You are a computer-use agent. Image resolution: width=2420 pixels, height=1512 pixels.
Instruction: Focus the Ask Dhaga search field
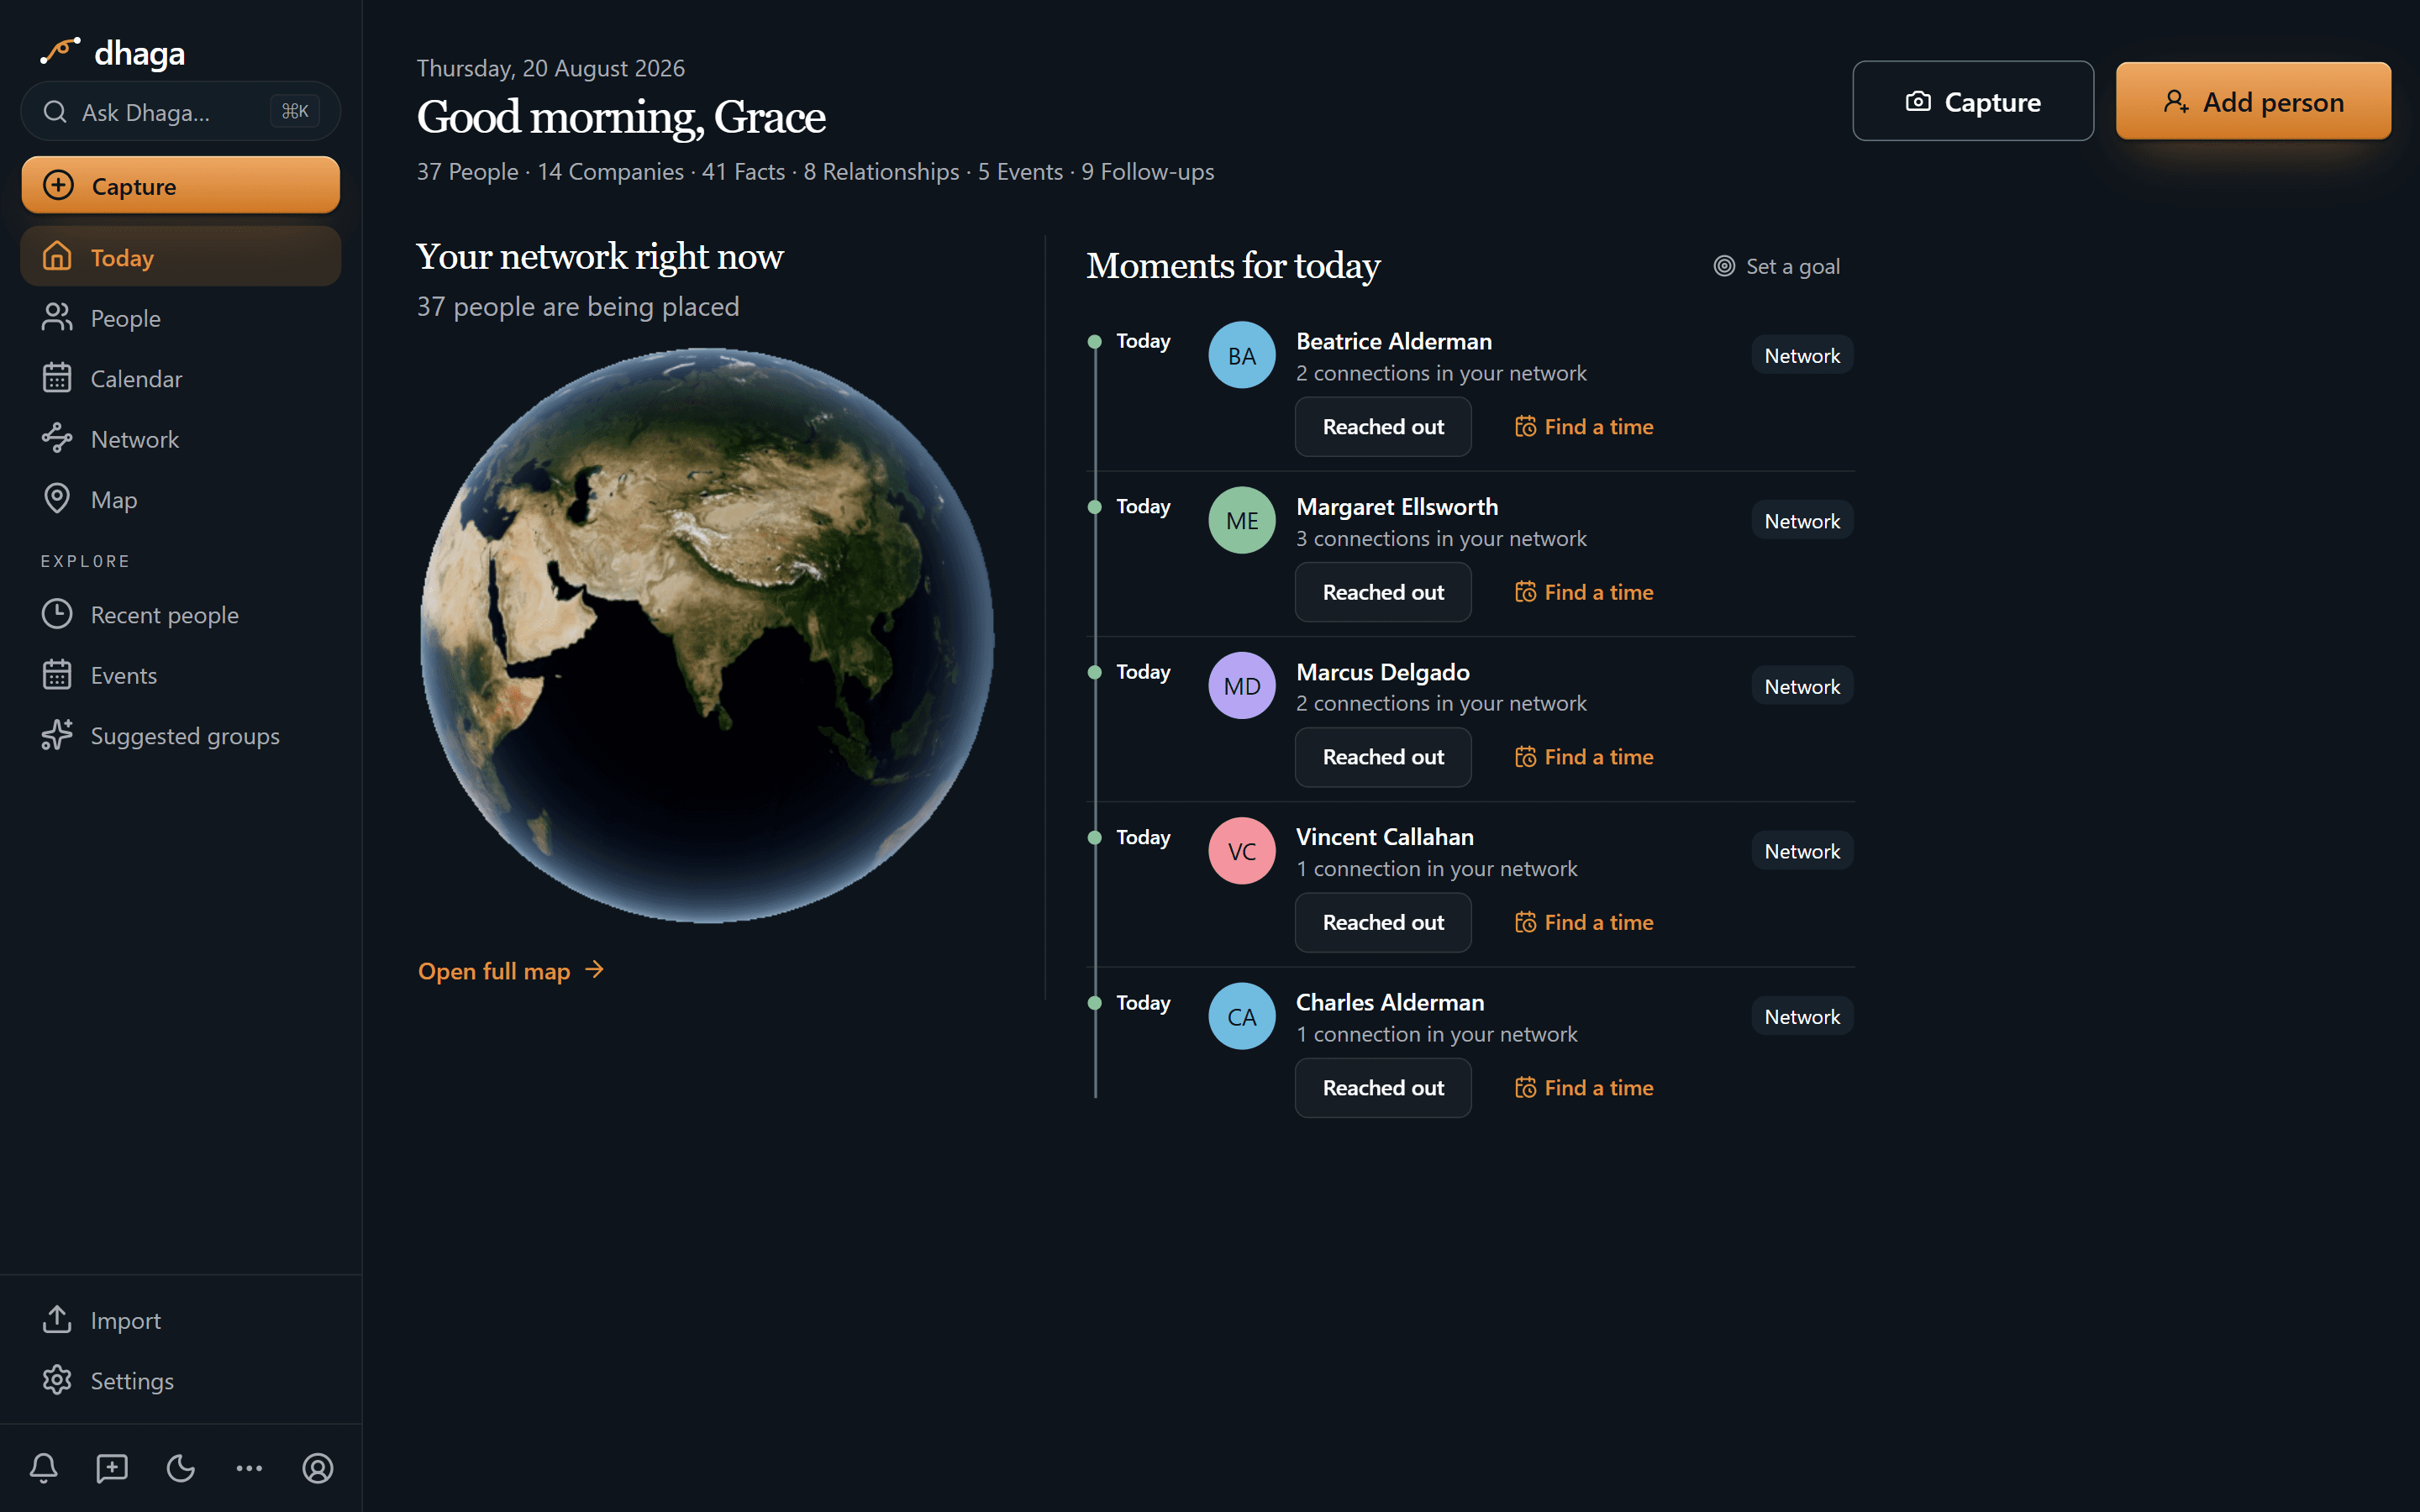coord(180,111)
